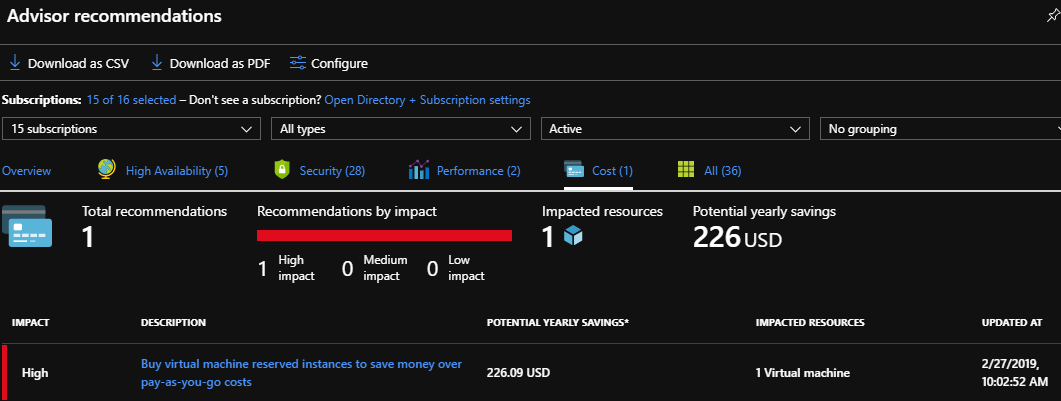Click the All grid icon

[x=687, y=170]
